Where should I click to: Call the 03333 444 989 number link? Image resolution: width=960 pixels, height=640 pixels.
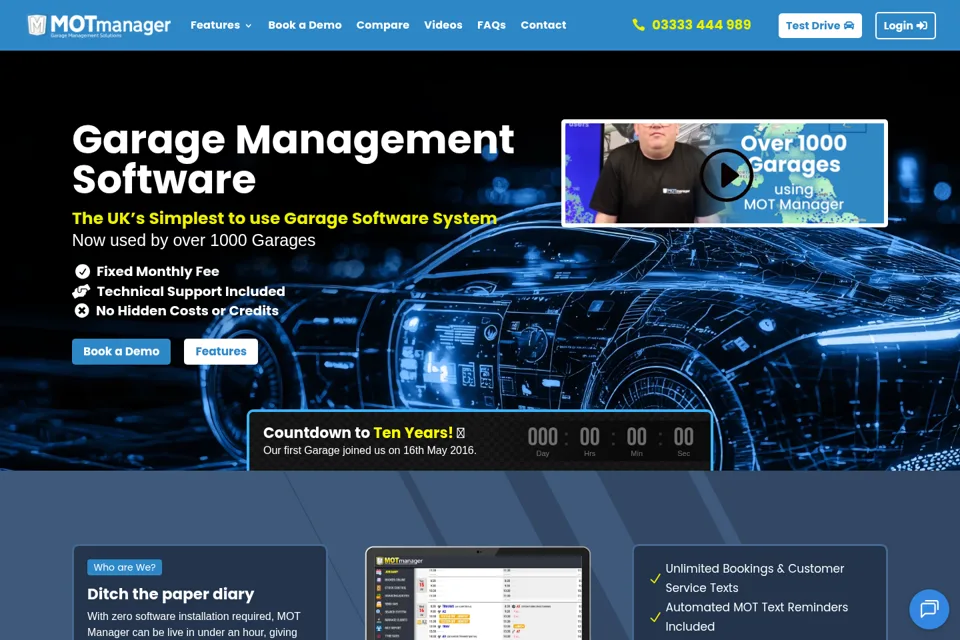[701, 25]
